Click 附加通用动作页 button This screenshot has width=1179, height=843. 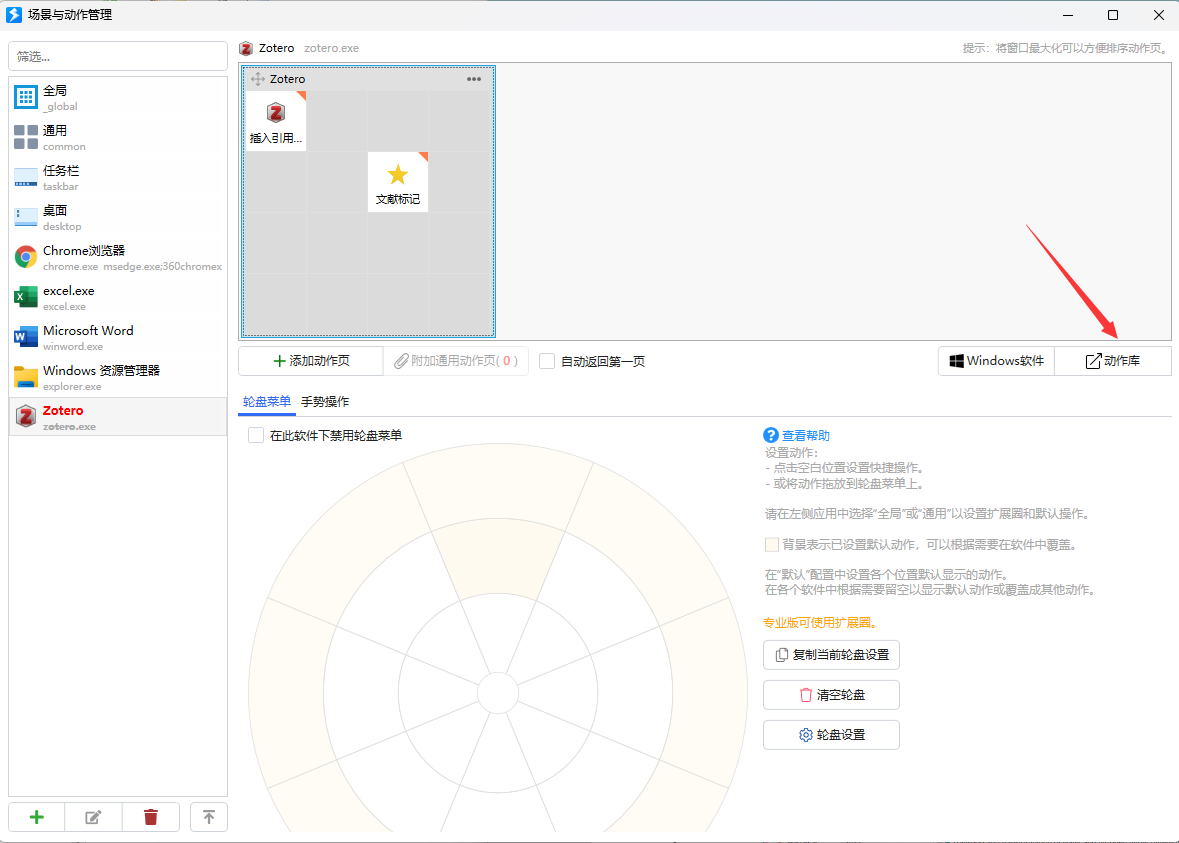pos(456,361)
